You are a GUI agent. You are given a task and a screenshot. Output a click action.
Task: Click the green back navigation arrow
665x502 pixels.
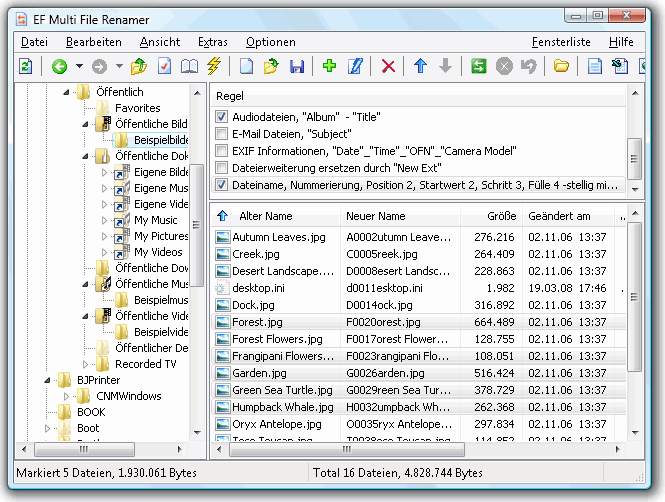pos(59,67)
